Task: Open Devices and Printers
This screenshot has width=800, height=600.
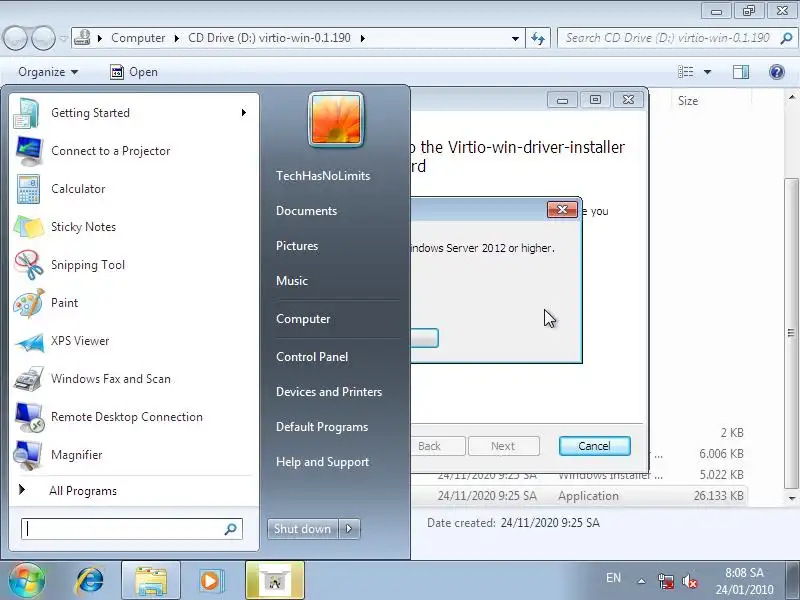Action: tap(329, 392)
